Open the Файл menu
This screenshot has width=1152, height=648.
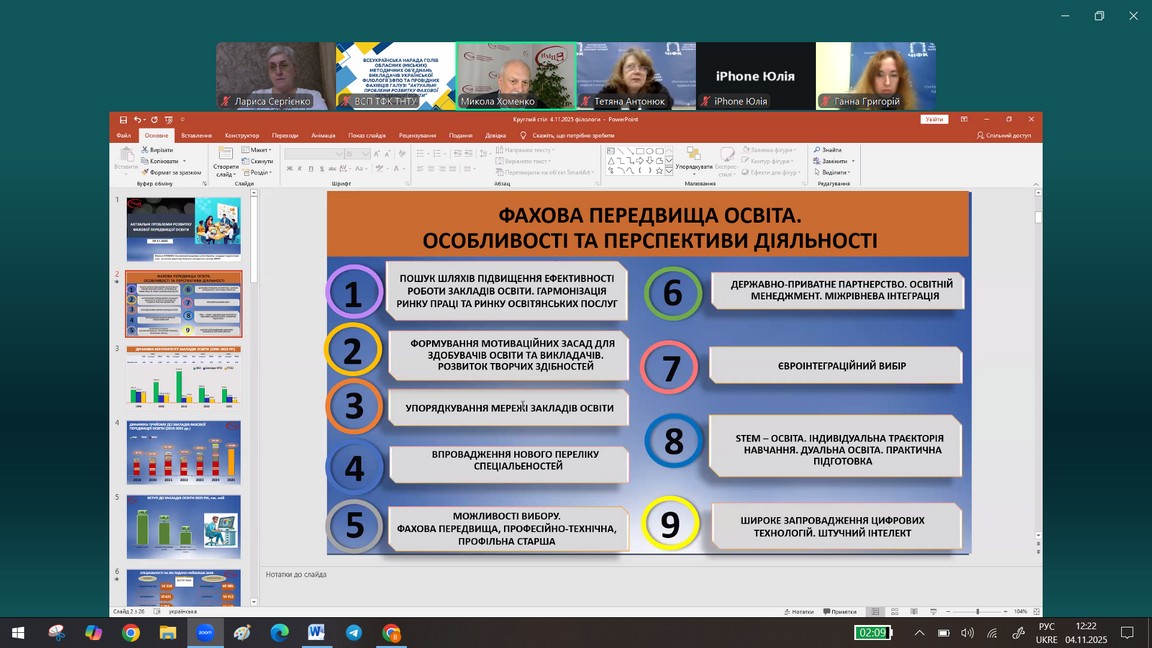(123, 135)
